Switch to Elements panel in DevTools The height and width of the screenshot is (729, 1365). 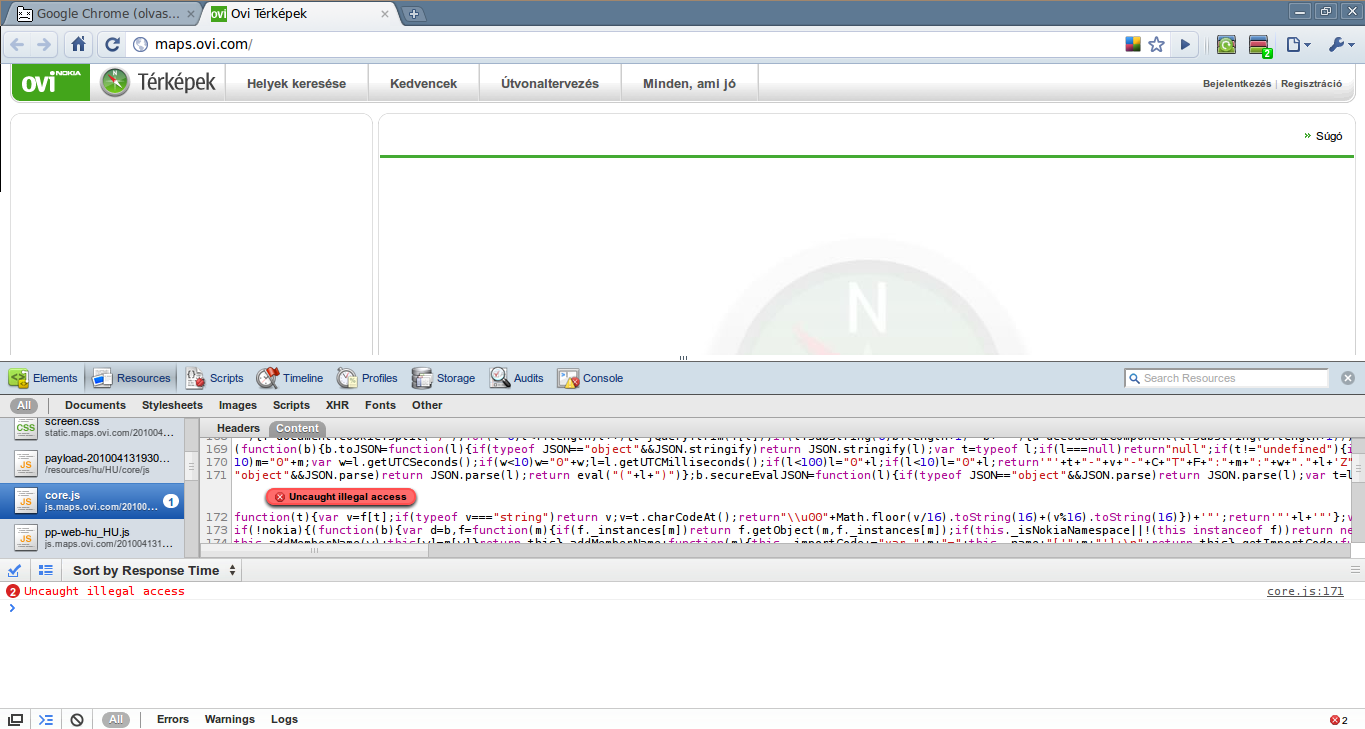(43, 378)
